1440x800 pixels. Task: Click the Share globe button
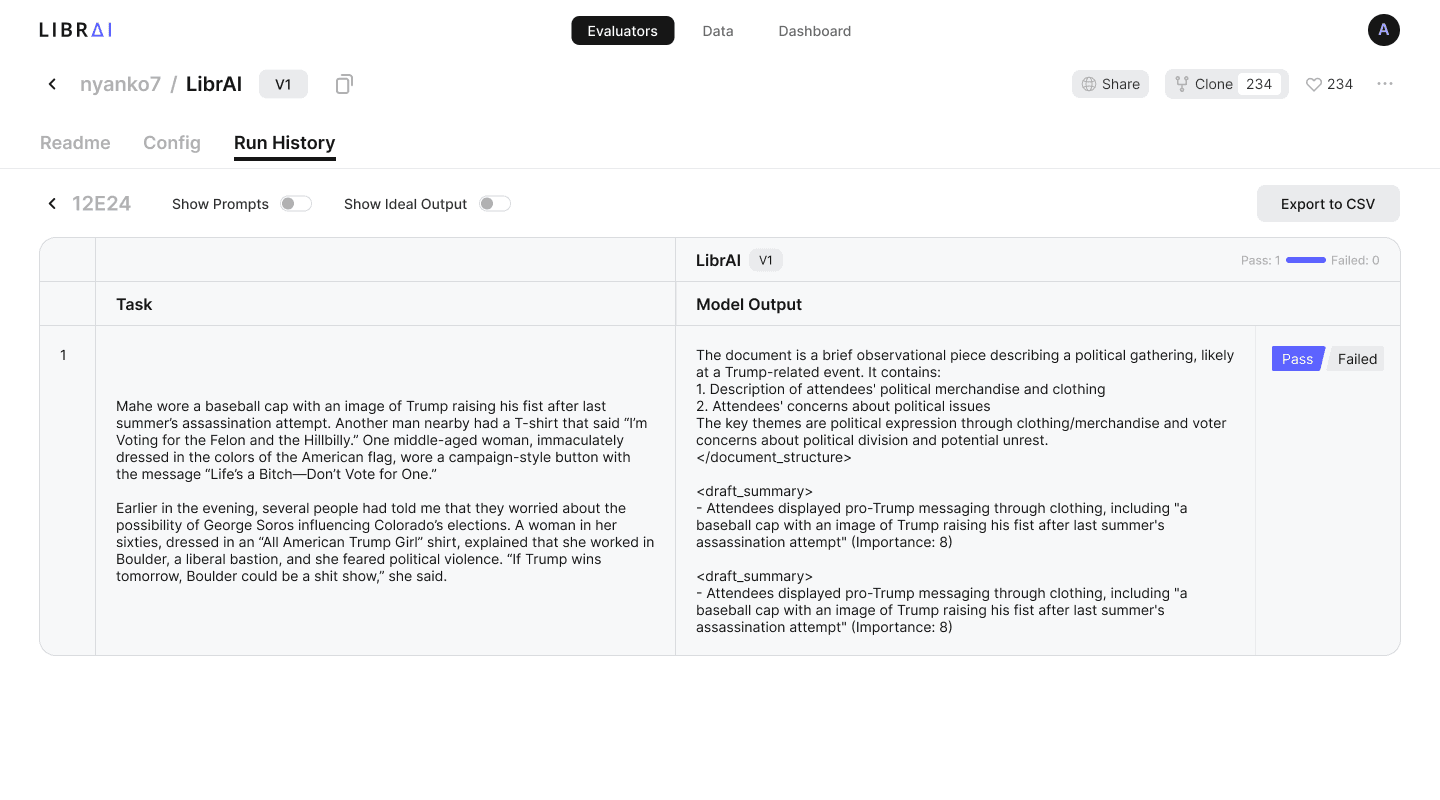1110,84
